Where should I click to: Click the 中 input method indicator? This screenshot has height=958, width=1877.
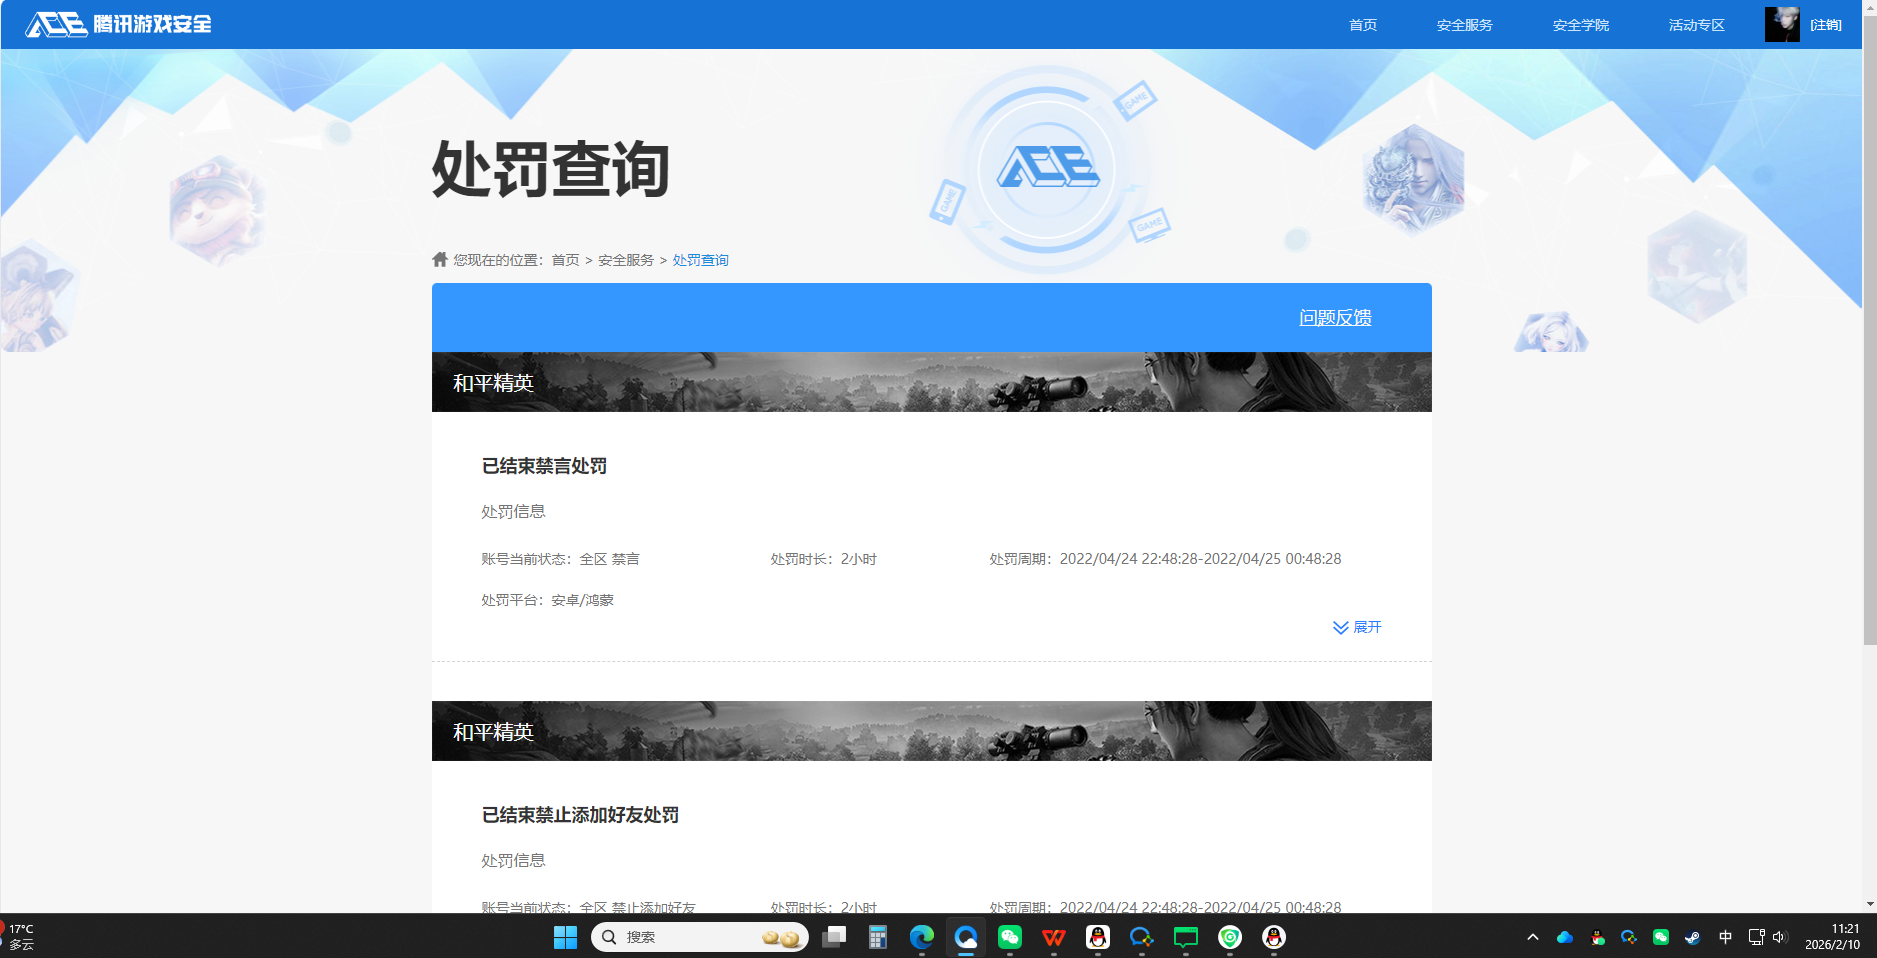pos(1725,937)
